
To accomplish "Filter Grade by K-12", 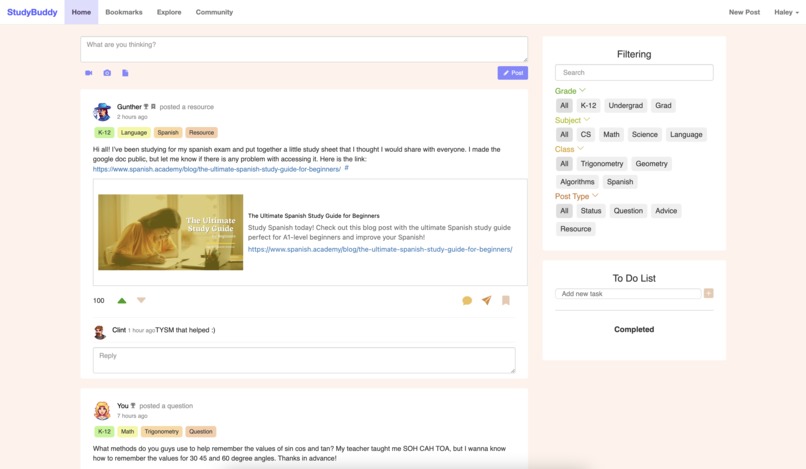I will pyautogui.click(x=589, y=105).
